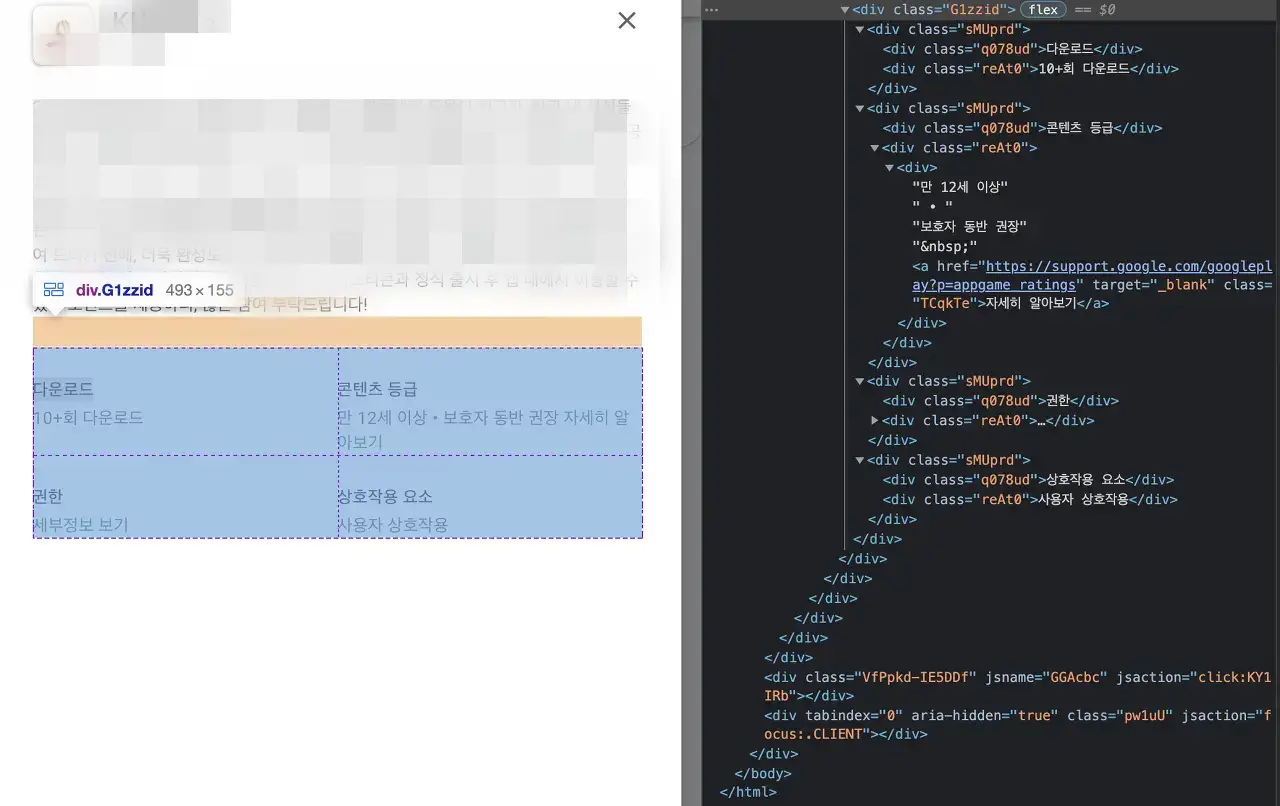Open the DevTools overflow menu with three dots
The height and width of the screenshot is (806, 1280).
pyautogui.click(x=711, y=9)
